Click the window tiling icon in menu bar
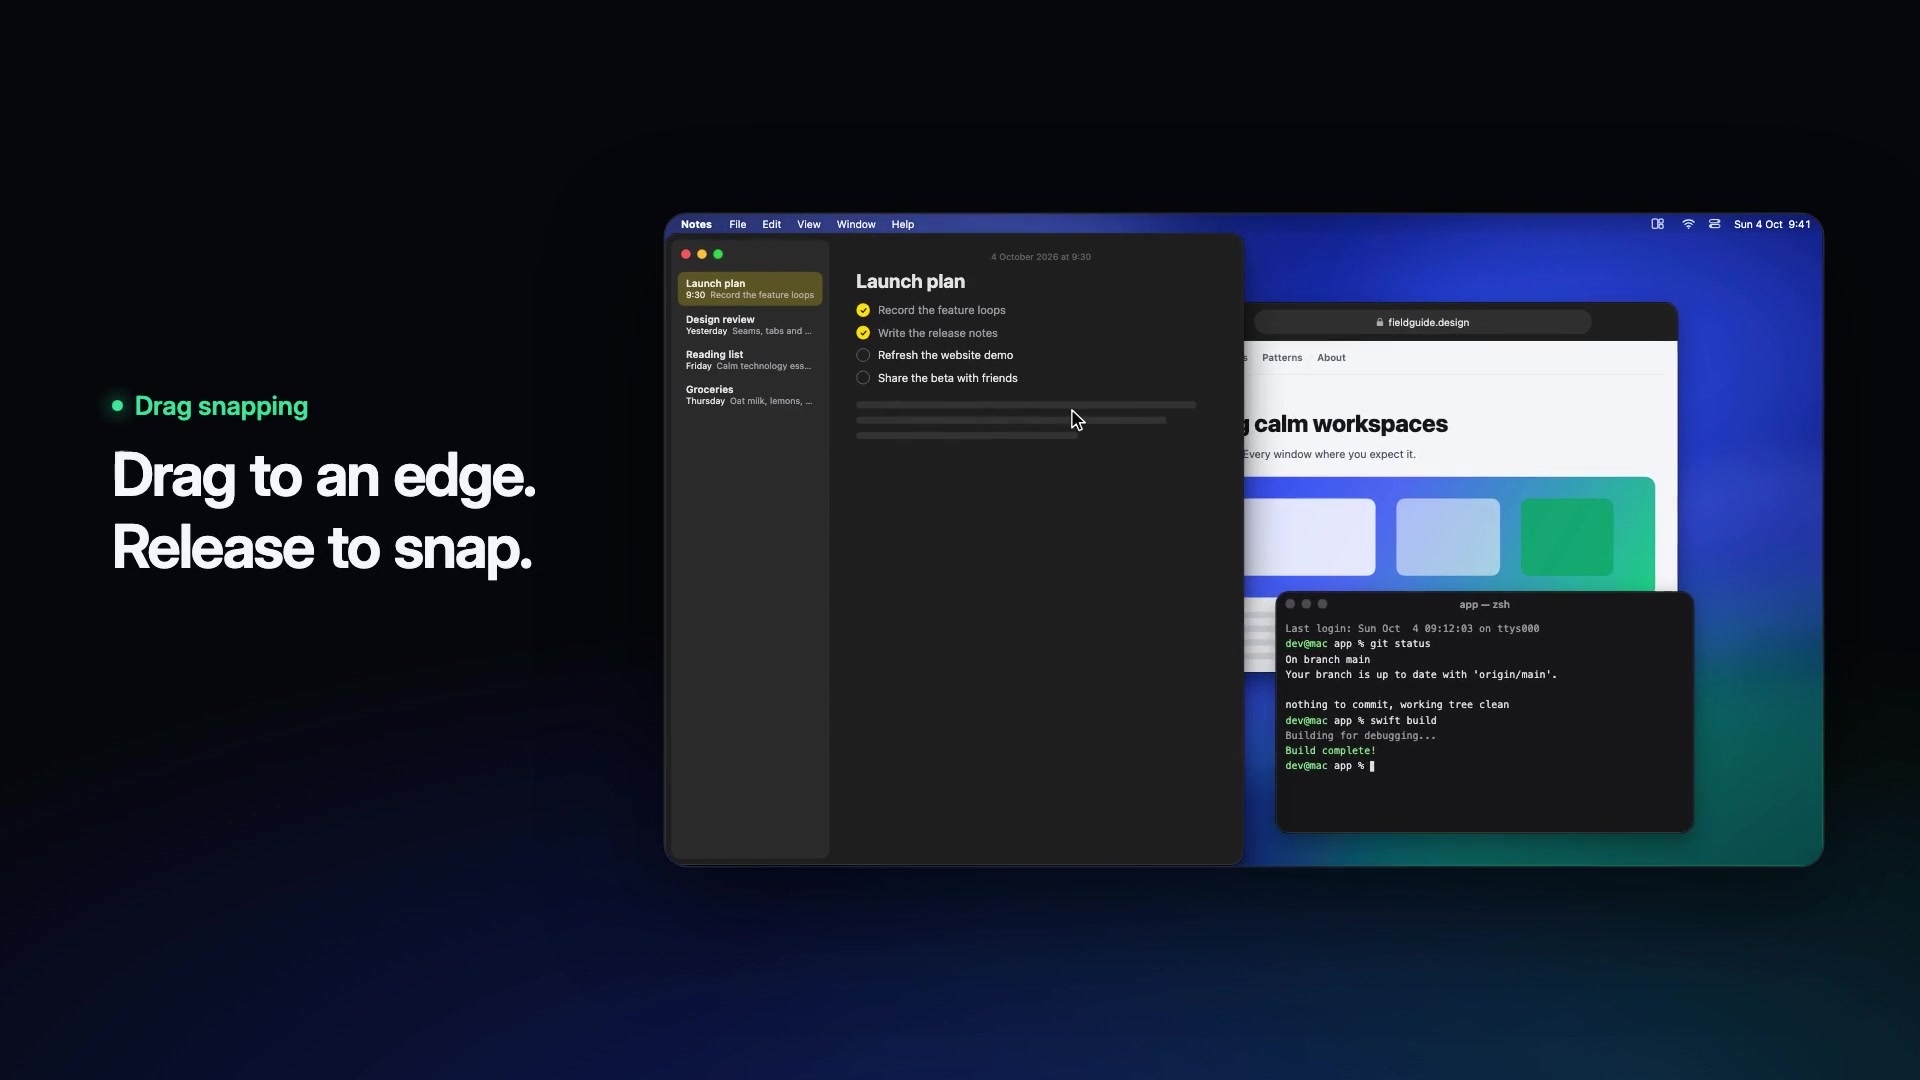The width and height of the screenshot is (1920, 1080). click(1657, 224)
